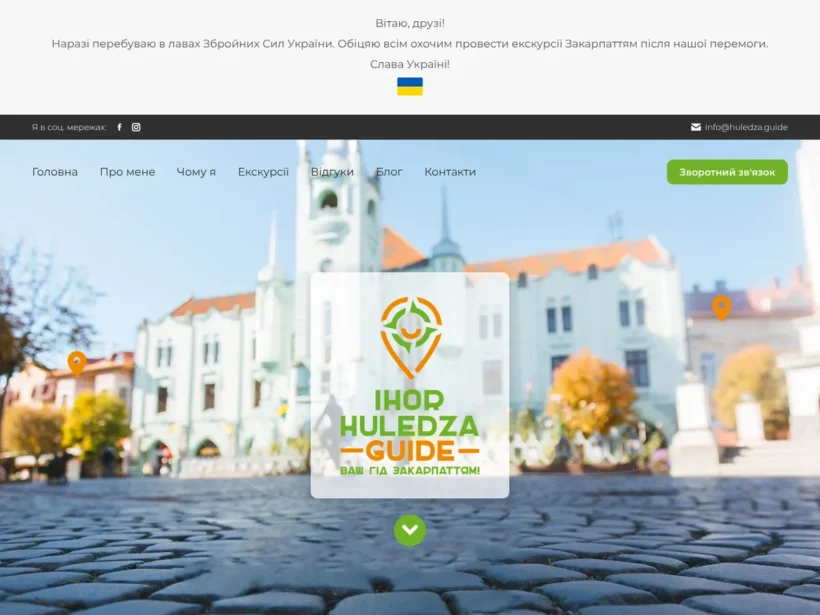The image size is (820, 615).
Task: Select the Чому я menu item
Action: pyautogui.click(x=196, y=172)
